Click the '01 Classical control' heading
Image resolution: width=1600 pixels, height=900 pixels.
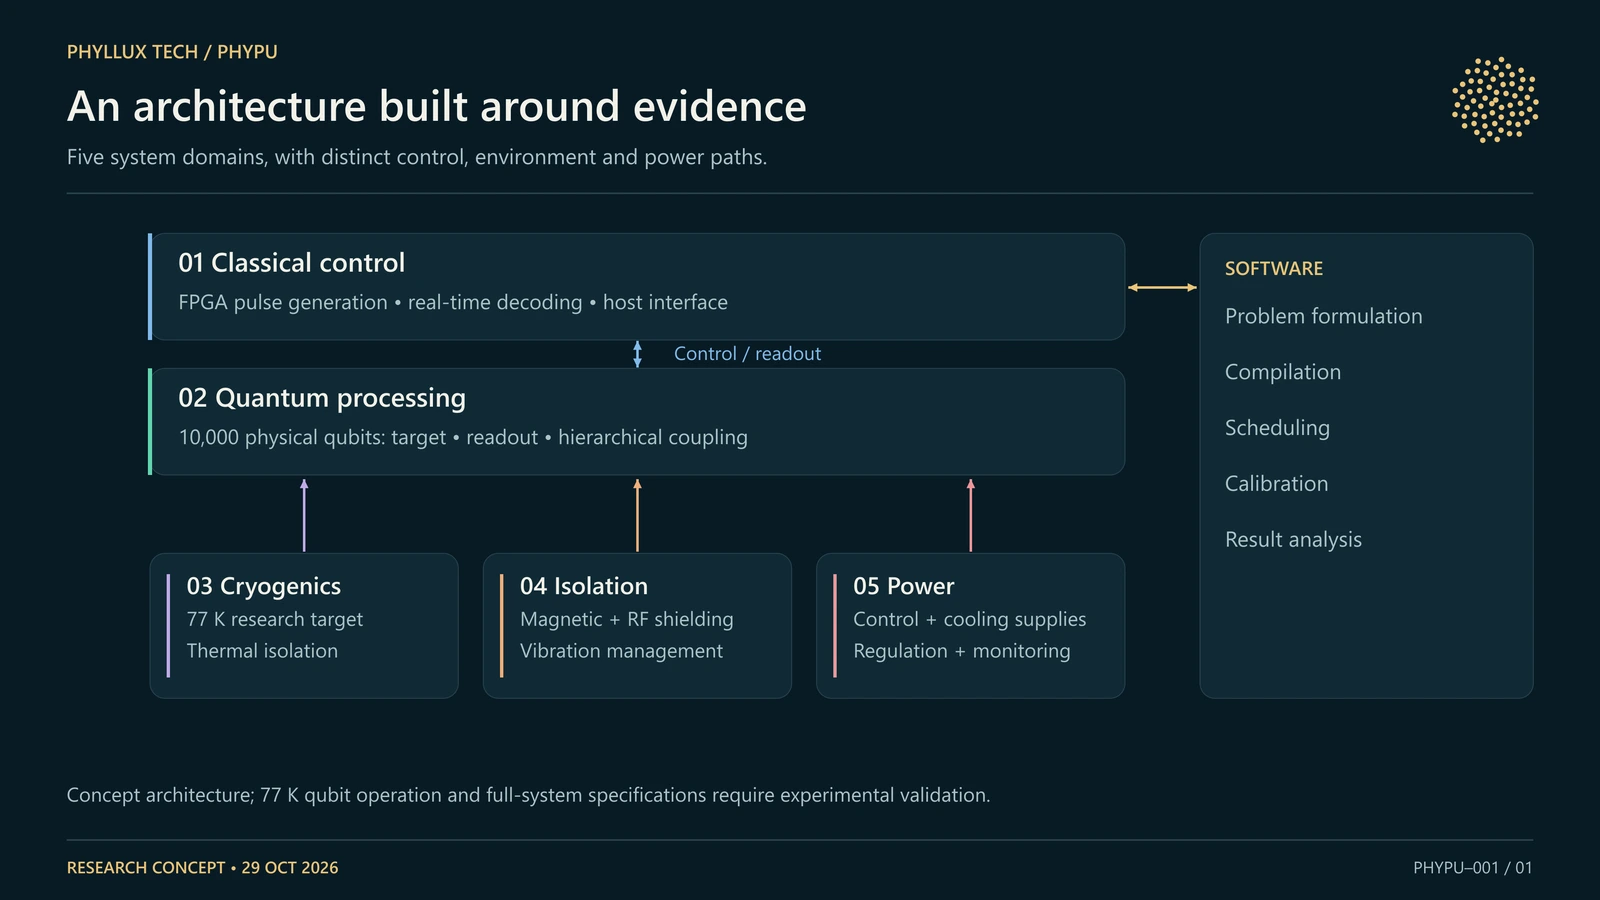coord(292,263)
